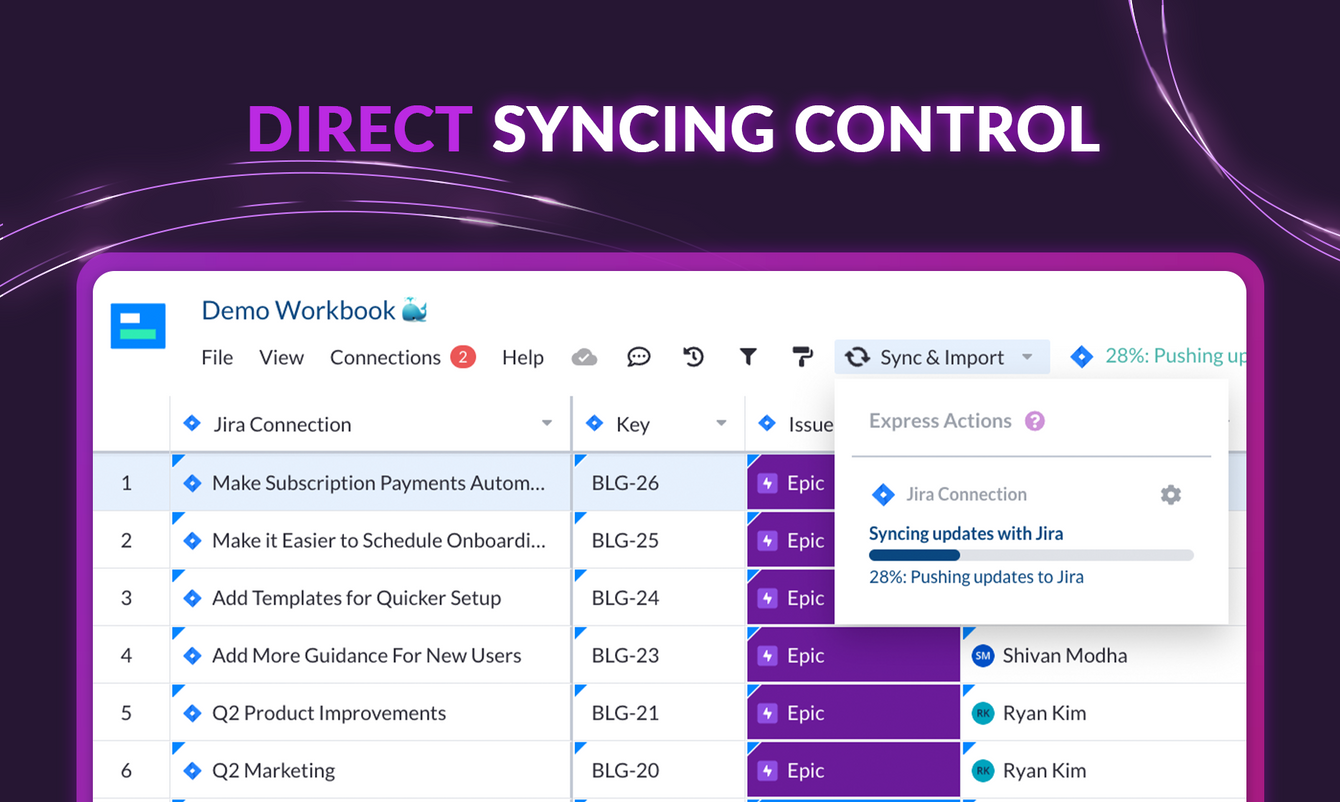Image resolution: width=1340 pixels, height=802 pixels.
Task: Click the BLG-26 key cell
Action: (659, 483)
